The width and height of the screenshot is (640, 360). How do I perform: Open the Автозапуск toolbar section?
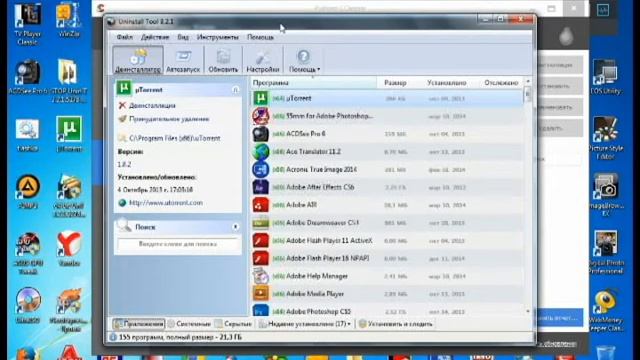(x=183, y=60)
